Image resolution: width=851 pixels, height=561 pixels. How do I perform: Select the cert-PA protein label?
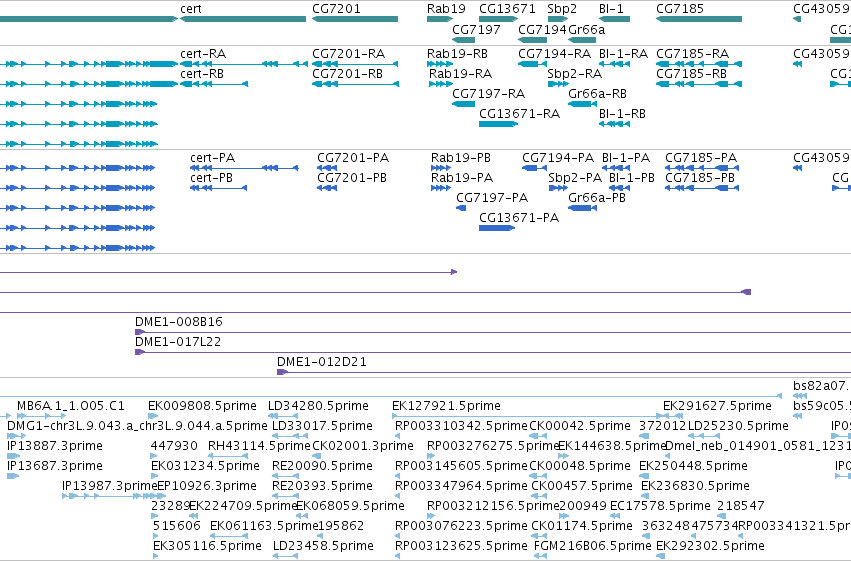212,158
